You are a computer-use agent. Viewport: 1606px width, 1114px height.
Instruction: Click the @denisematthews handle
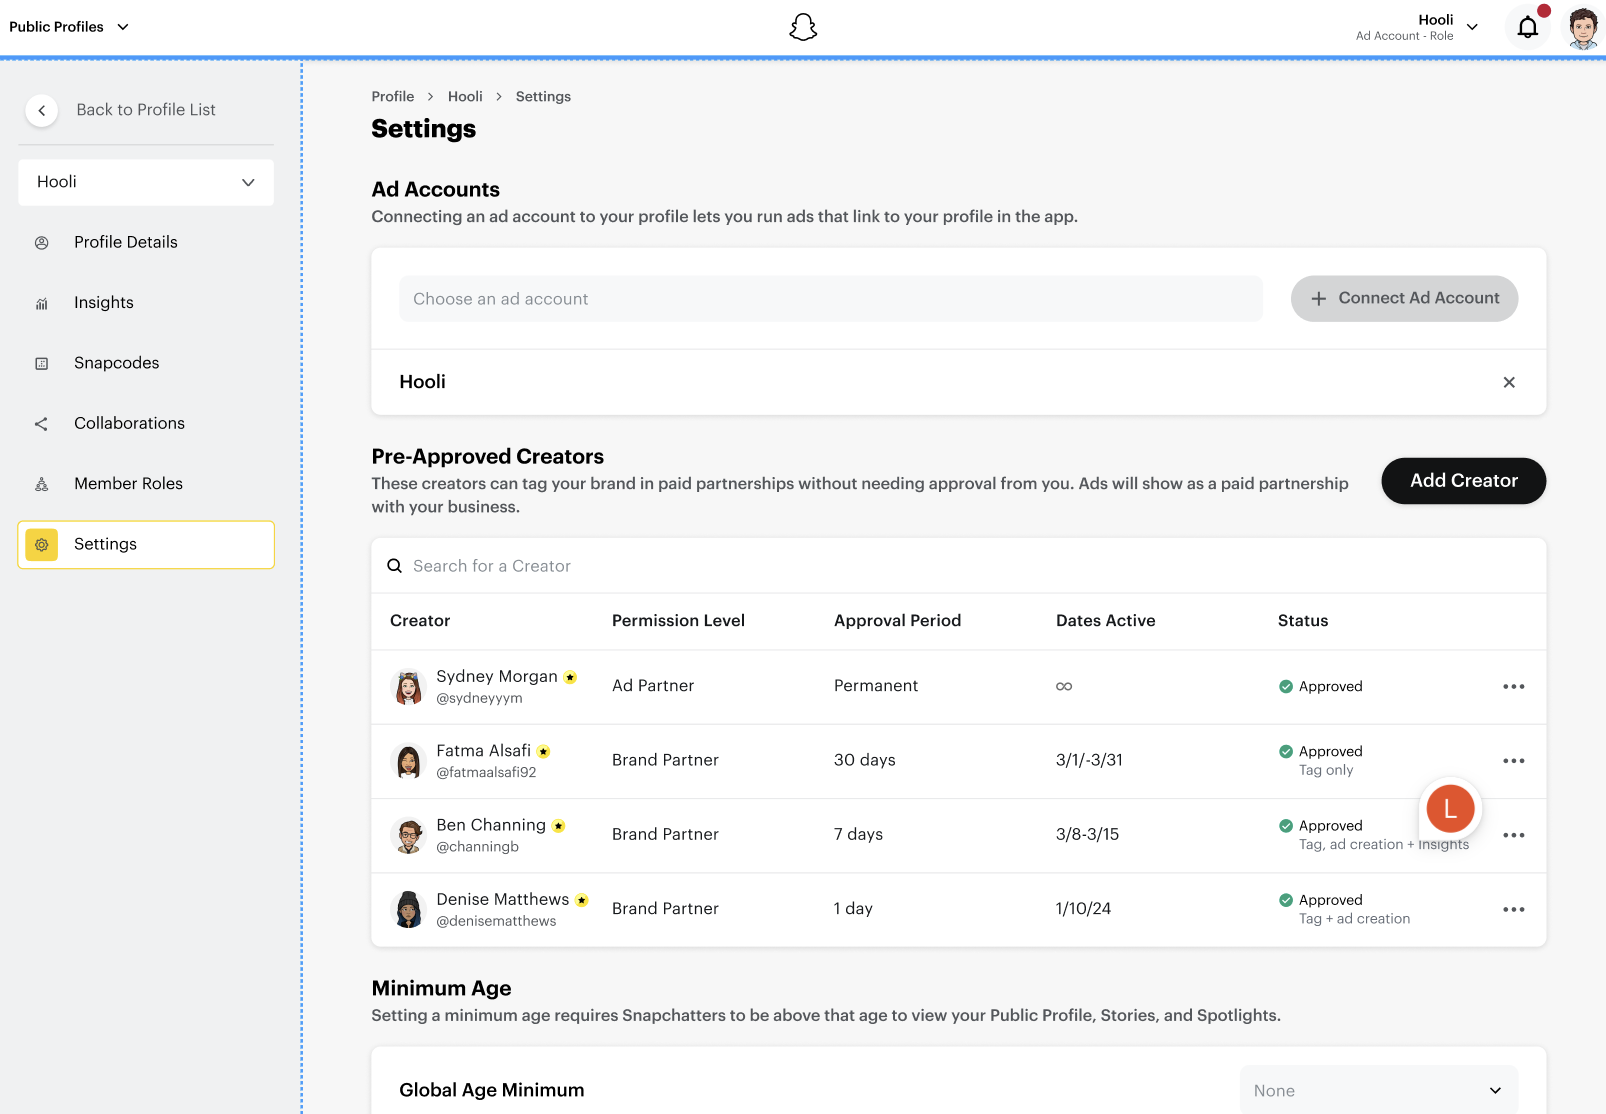click(x=496, y=921)
